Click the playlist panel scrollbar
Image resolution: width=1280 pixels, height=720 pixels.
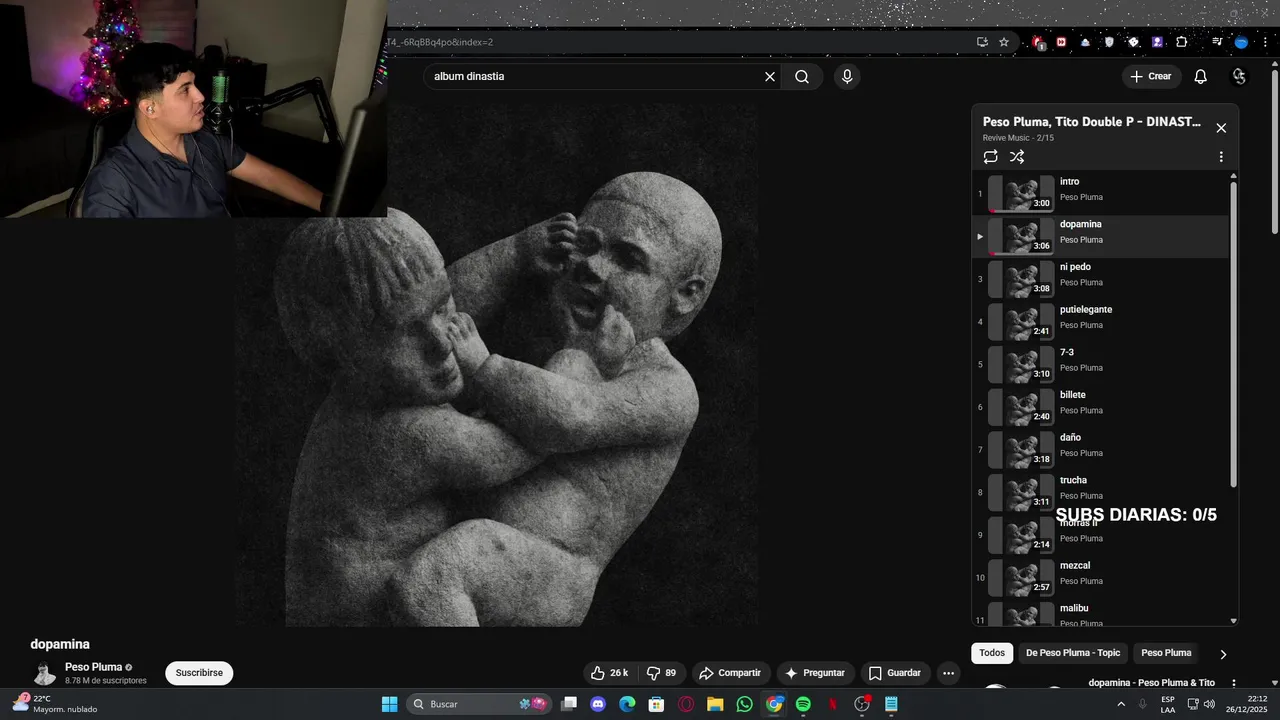[1233, 335]
